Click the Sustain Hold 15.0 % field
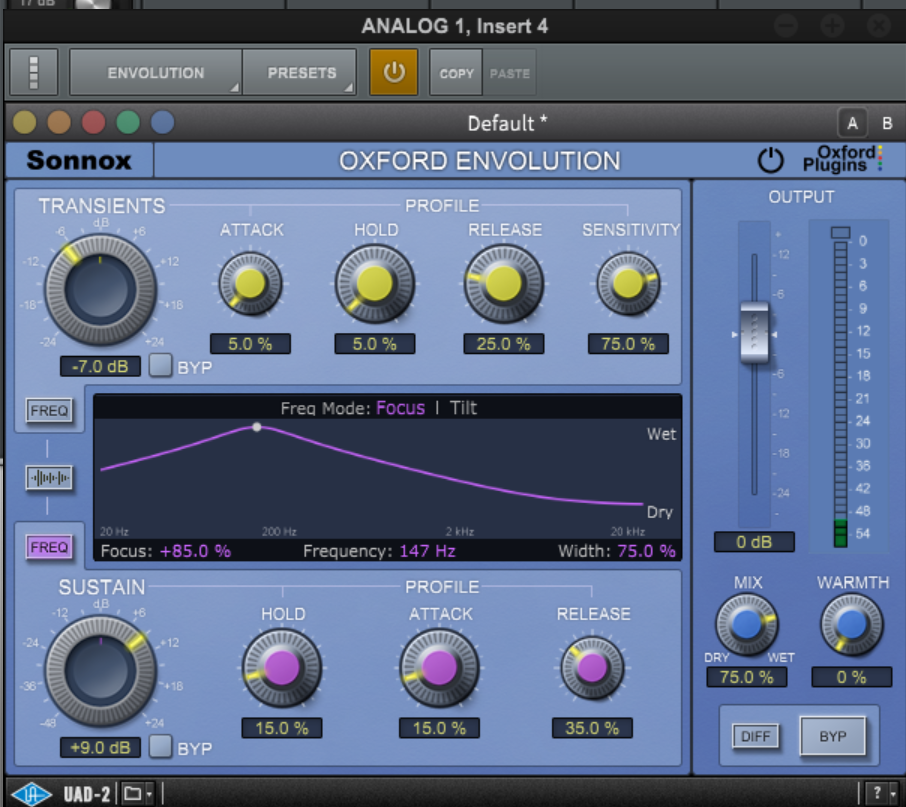 pos(282,728)
